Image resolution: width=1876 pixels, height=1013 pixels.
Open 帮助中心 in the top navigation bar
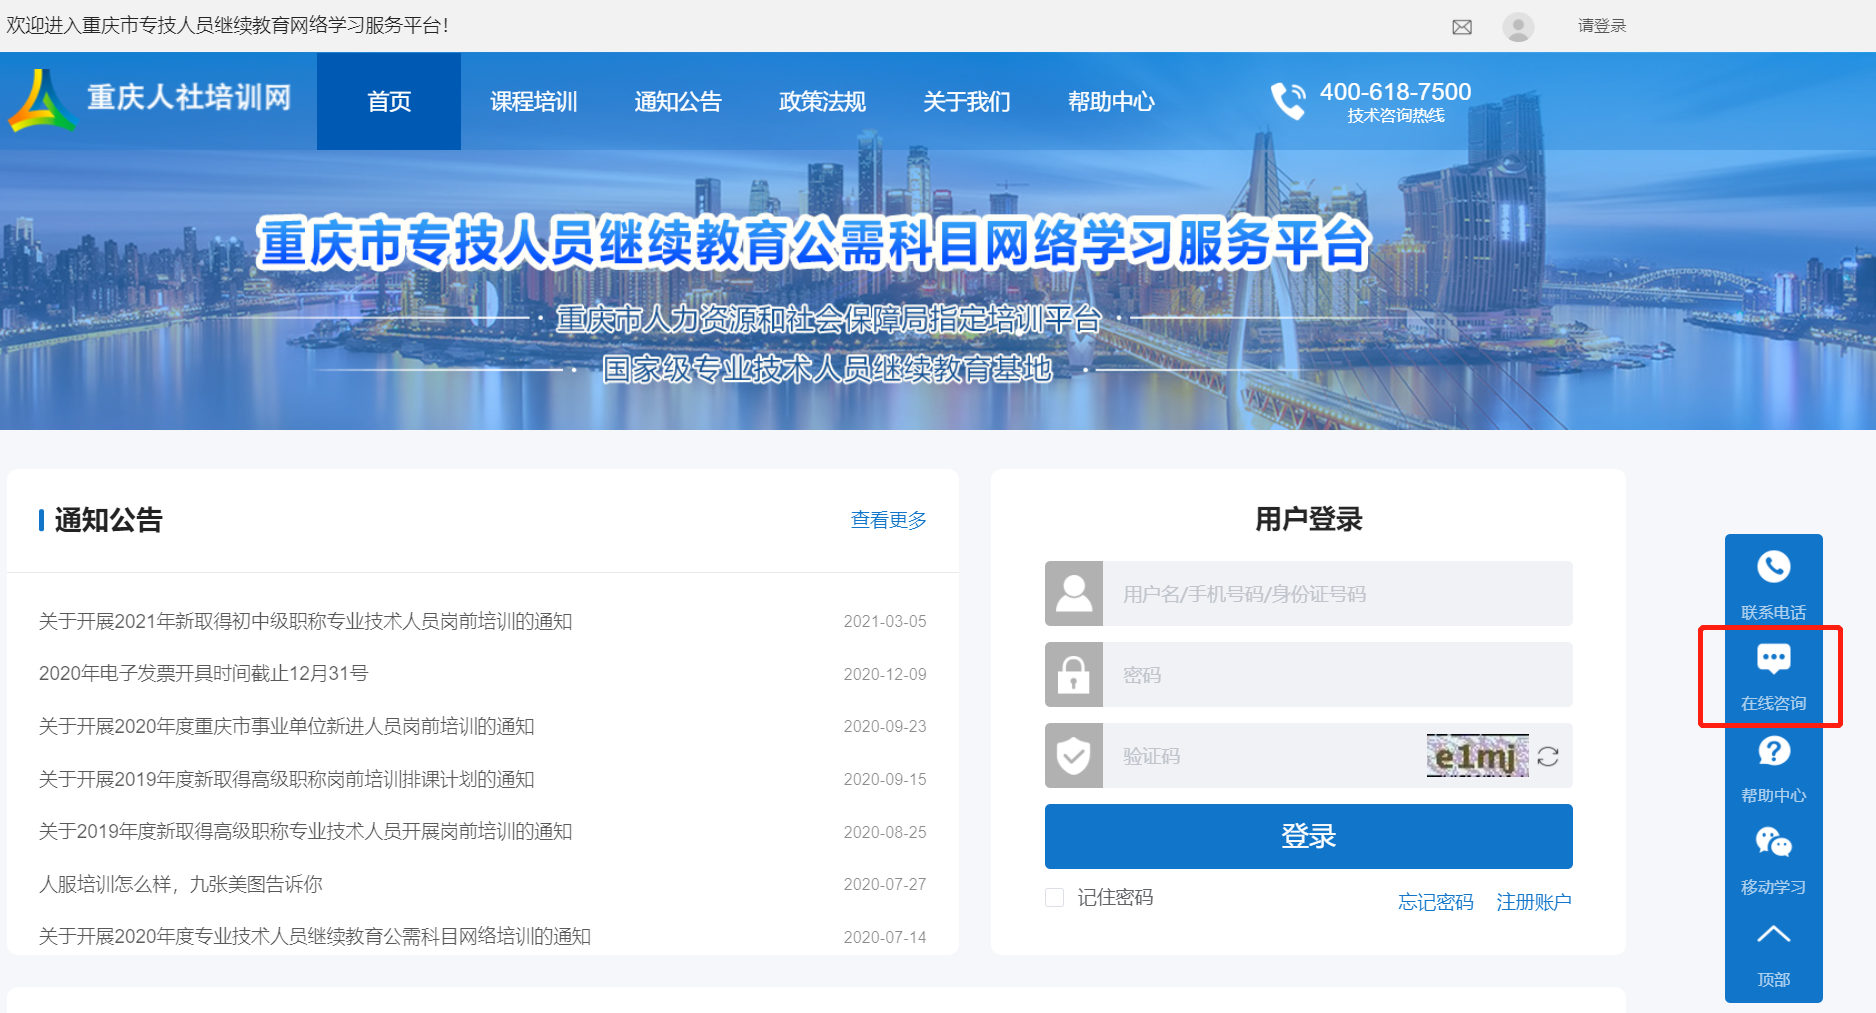[1111, 101]
